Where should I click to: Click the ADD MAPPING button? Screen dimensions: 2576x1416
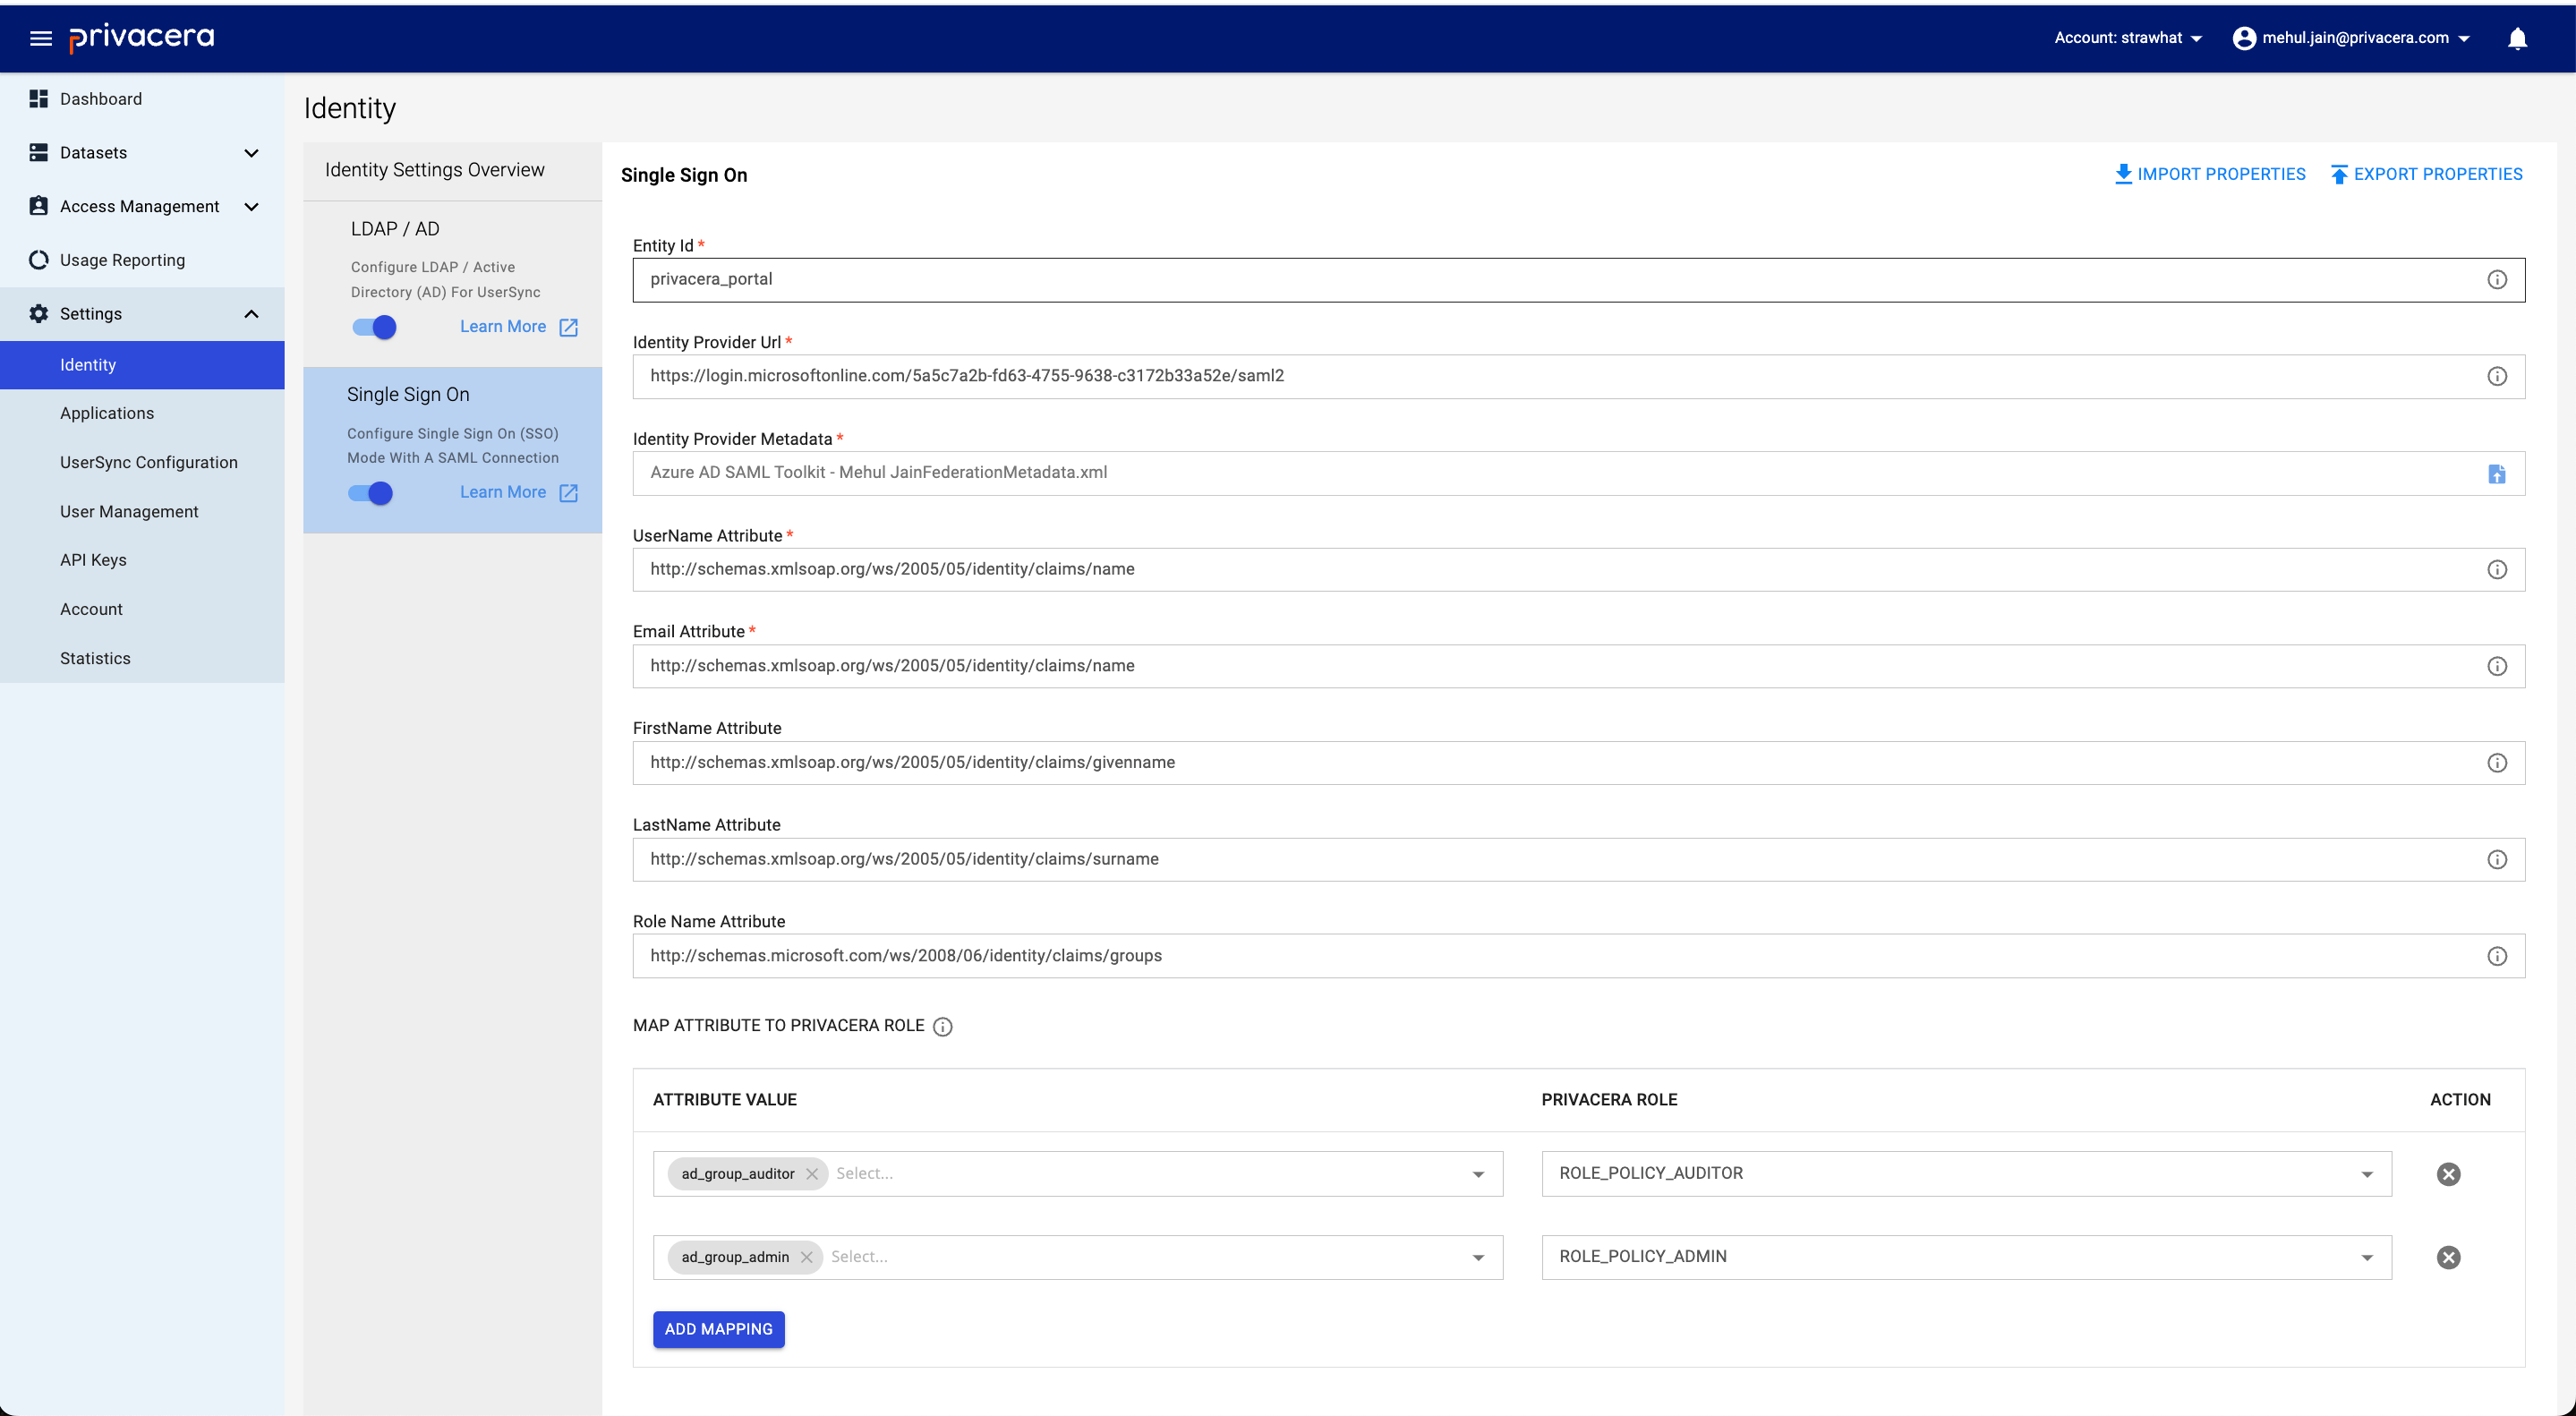pyautogui.click(x=718, y=1329)
